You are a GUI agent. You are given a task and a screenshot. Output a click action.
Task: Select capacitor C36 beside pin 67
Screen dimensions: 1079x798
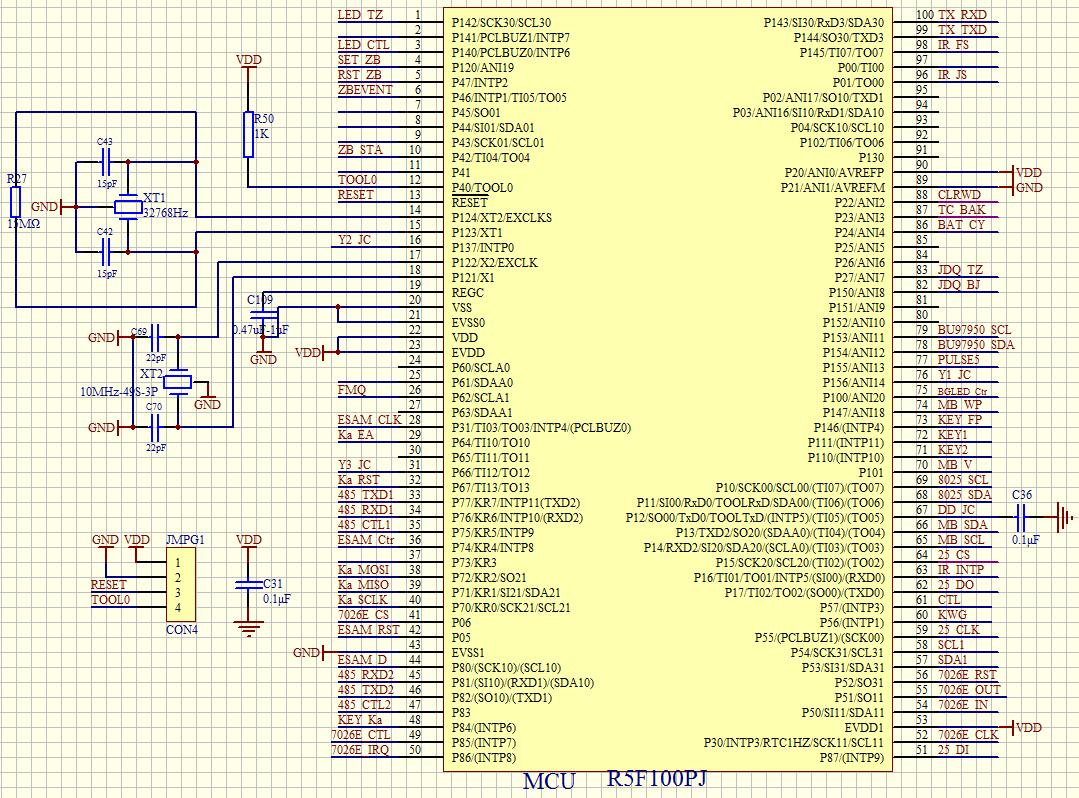pos(1022,518)
